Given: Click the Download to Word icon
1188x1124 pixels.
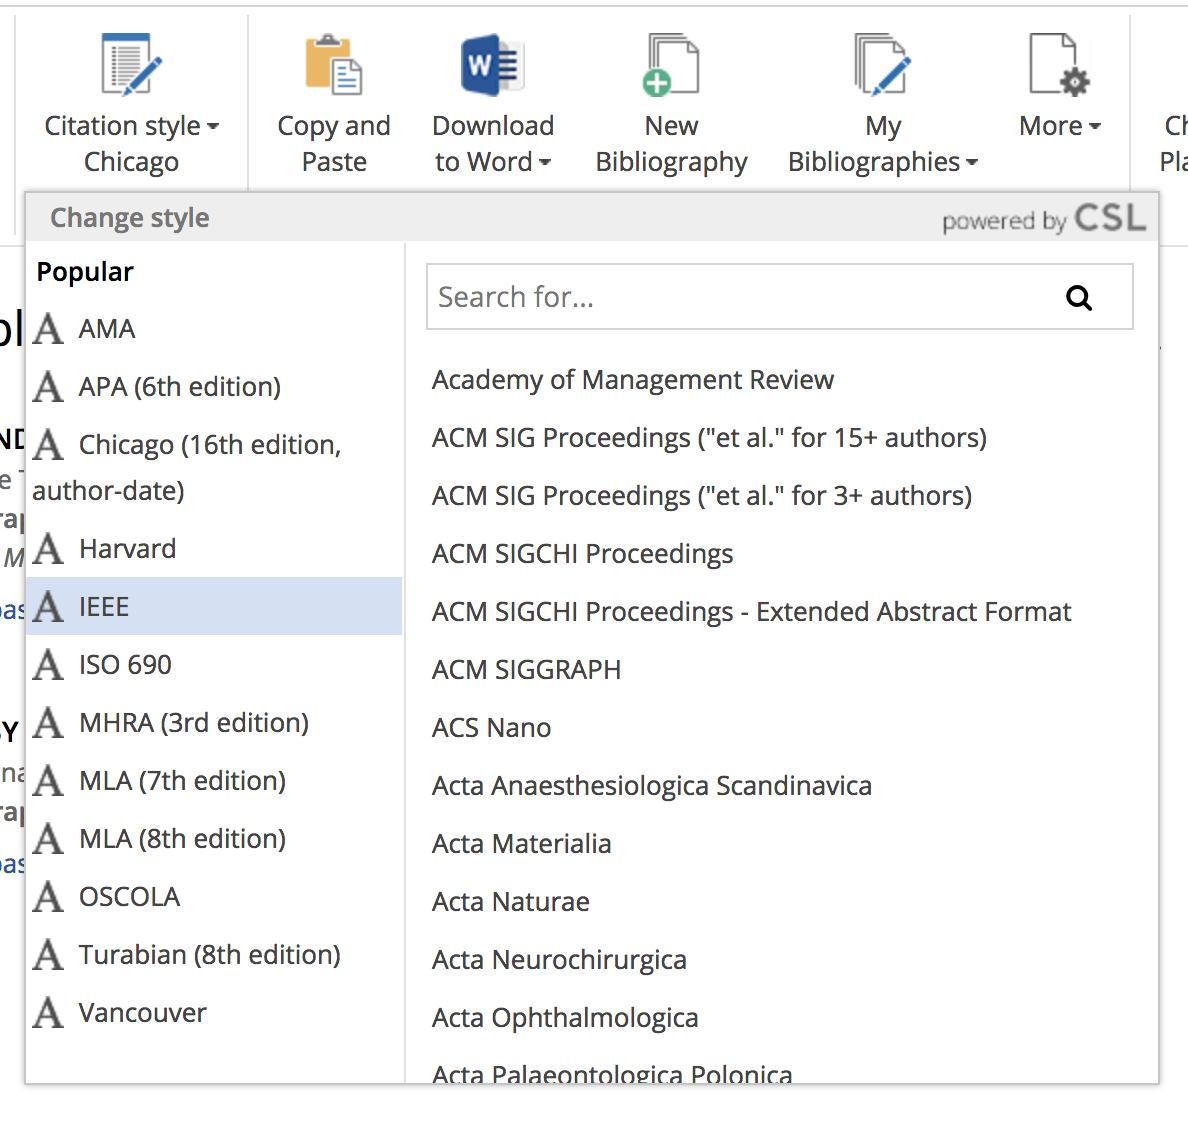Looking at the screenshot, I should tap(492, 64).
